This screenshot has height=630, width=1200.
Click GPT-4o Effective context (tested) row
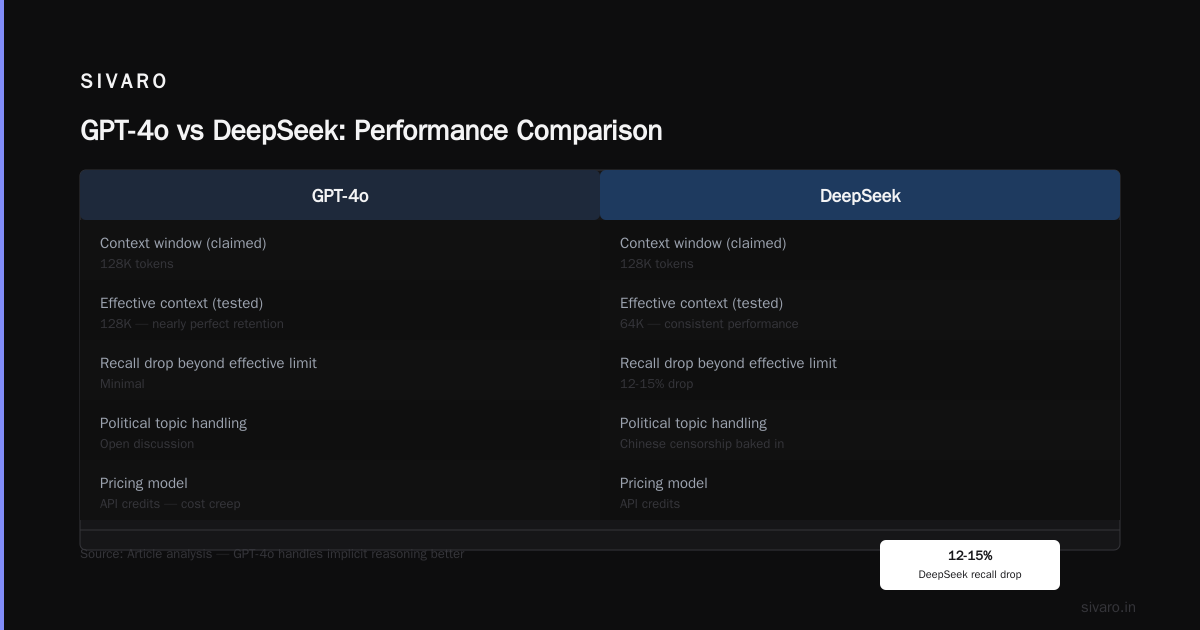coord(340,311)
